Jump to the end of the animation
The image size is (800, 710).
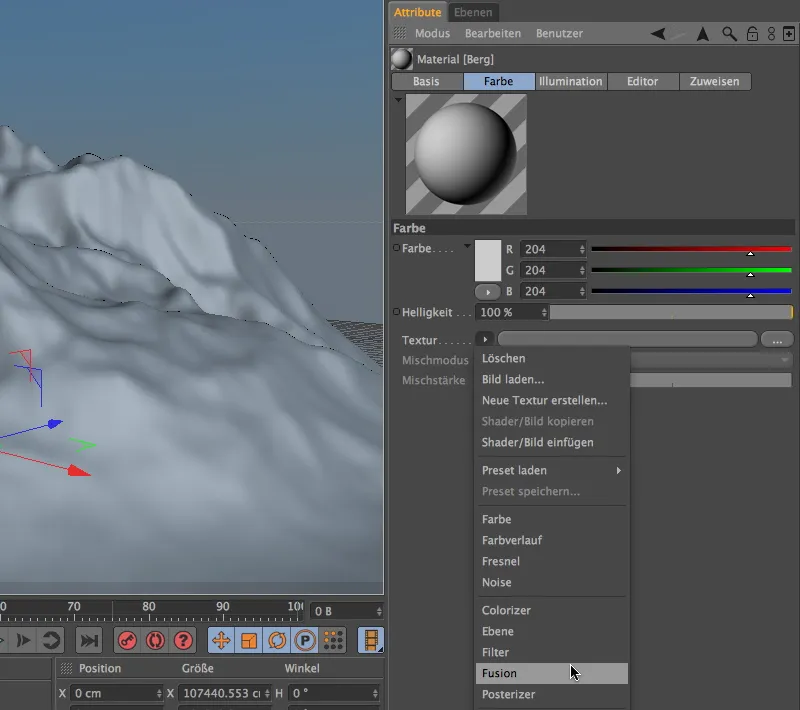(89, 641)
